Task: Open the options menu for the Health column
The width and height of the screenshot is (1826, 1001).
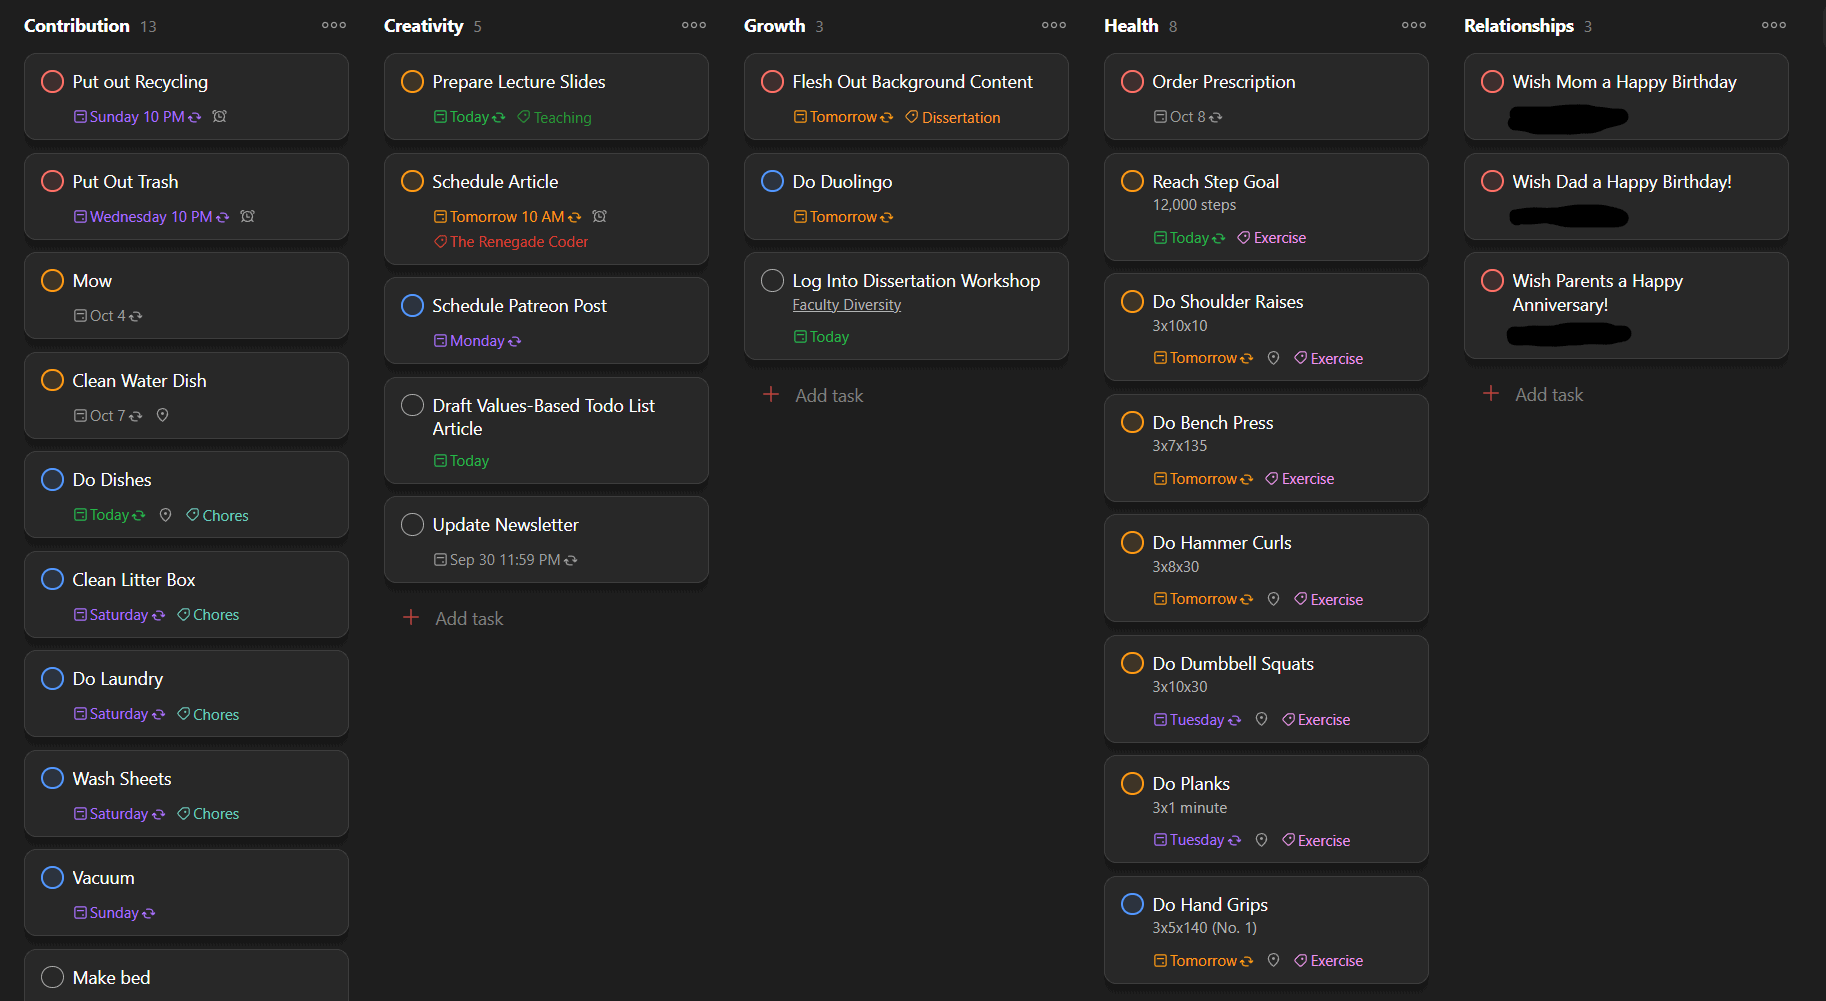Action: click(1413, 25)
